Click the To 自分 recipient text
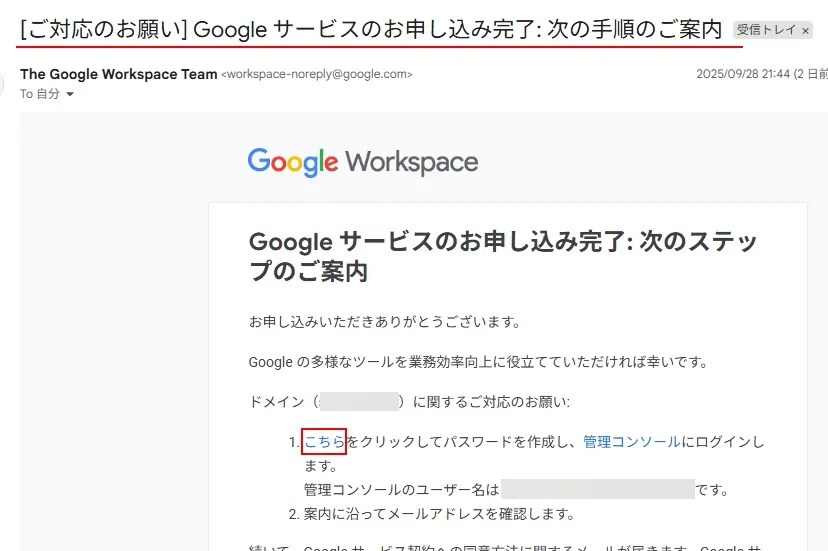The image size is (828, 551). click(x=40, y=94)
